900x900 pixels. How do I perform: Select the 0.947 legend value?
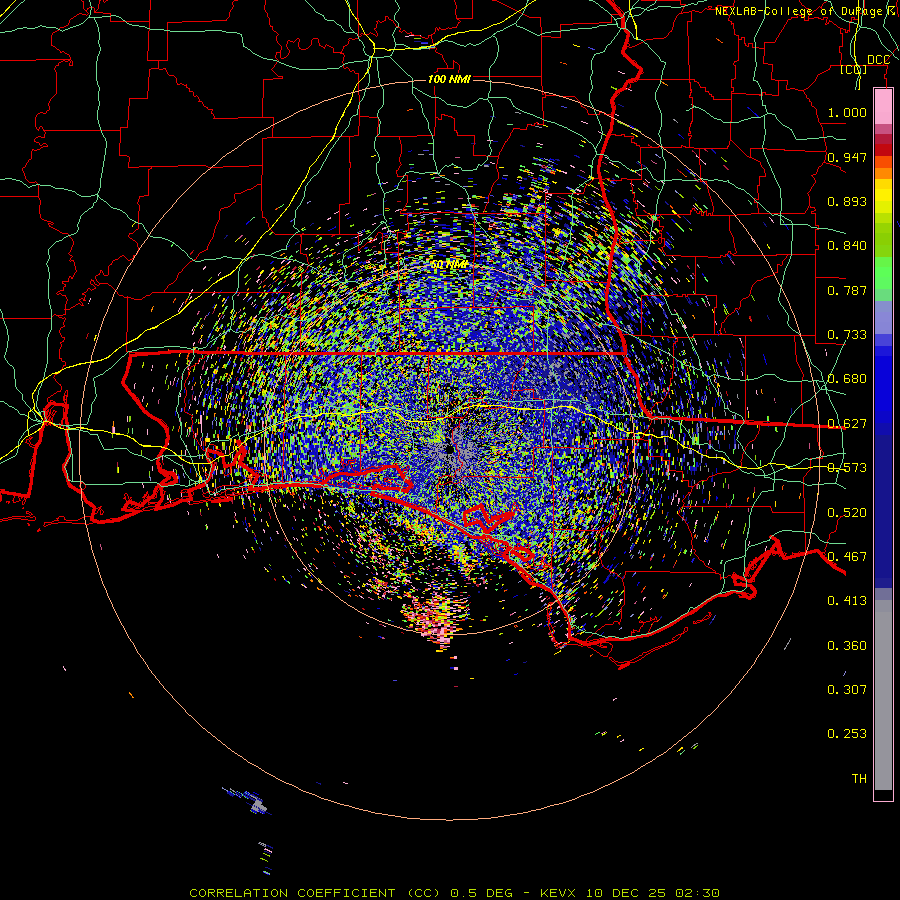847,157
